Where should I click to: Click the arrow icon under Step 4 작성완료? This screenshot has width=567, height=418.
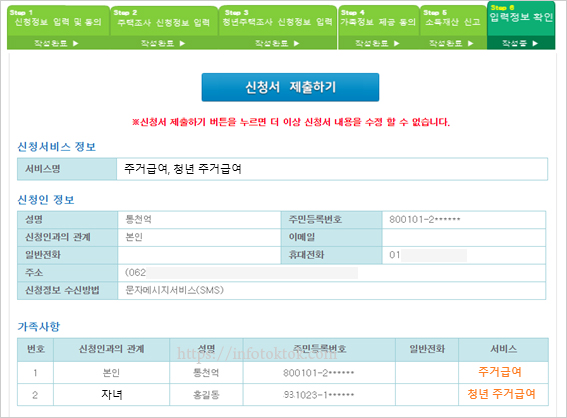pyautogui.click(x=397, y=43)
